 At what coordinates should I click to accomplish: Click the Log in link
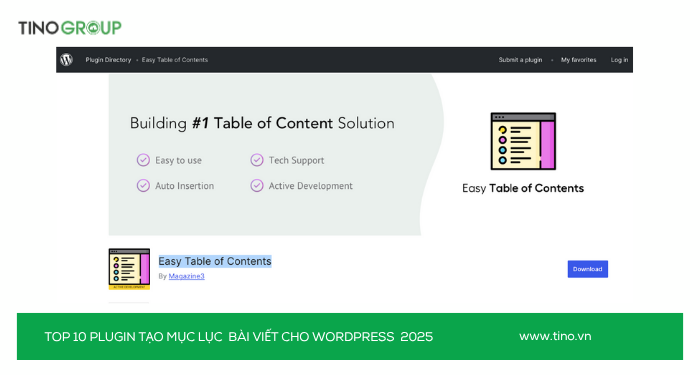619,60
